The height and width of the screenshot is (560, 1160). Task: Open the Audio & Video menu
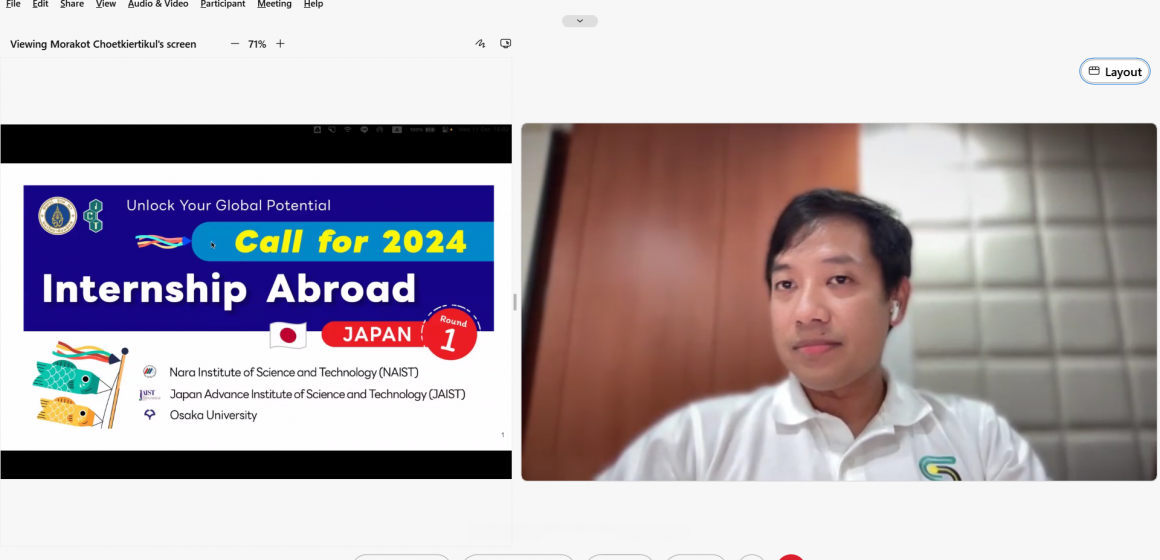[x=158, y=4]
